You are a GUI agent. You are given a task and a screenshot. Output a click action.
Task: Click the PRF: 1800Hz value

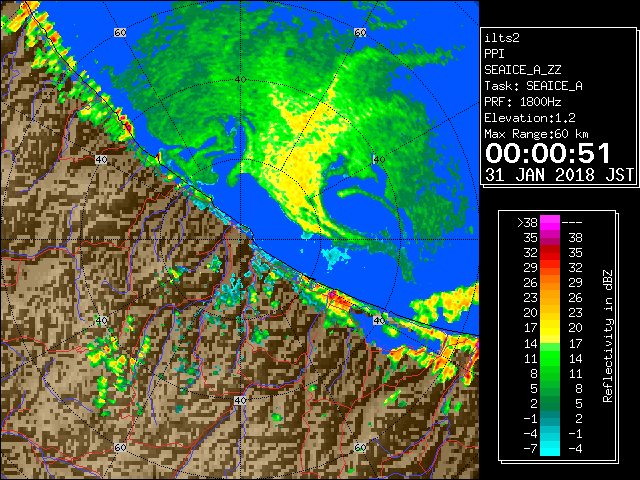tap(523, 102)
